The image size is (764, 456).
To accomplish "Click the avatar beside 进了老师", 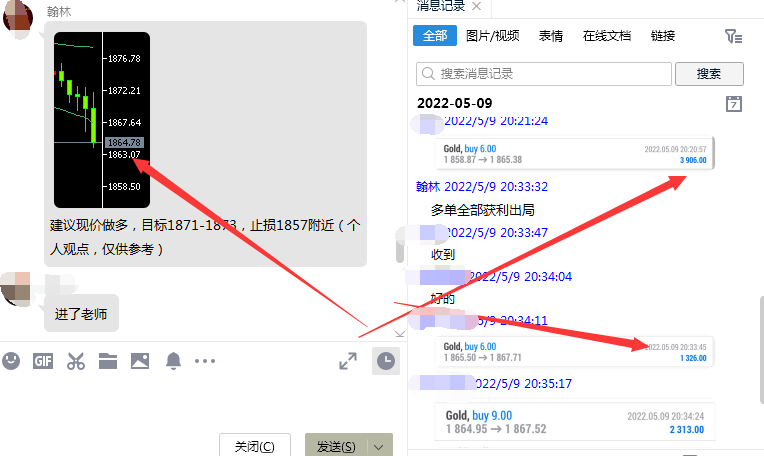I will [x=16, y=289].
